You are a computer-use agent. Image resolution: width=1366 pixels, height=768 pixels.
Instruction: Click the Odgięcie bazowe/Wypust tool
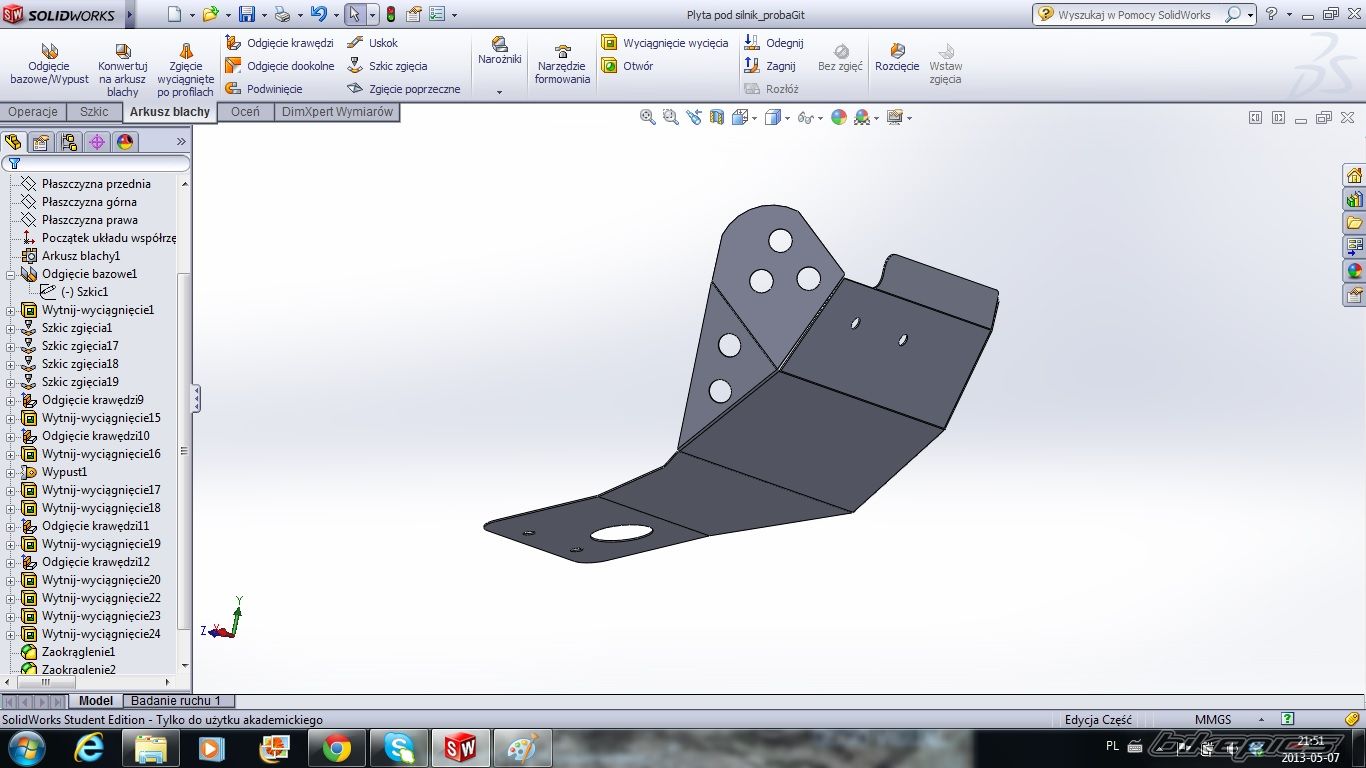coord(49,64)
